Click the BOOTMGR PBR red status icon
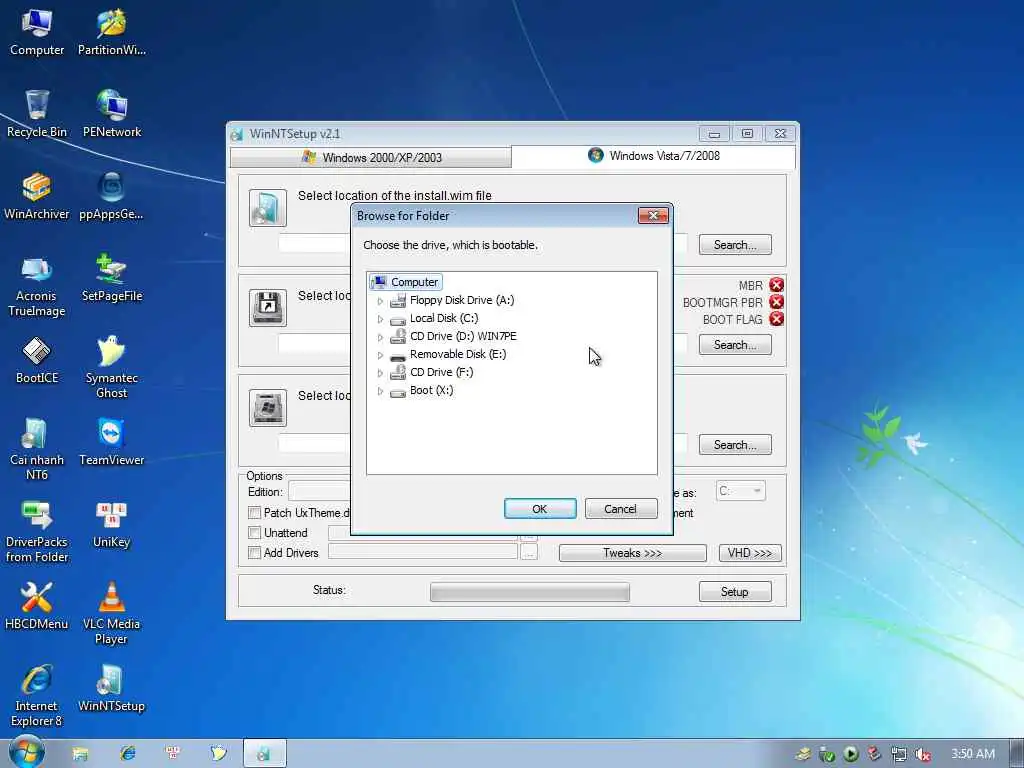The height and width of the screenshot is (768, 1024). click(x=776, y=302)
